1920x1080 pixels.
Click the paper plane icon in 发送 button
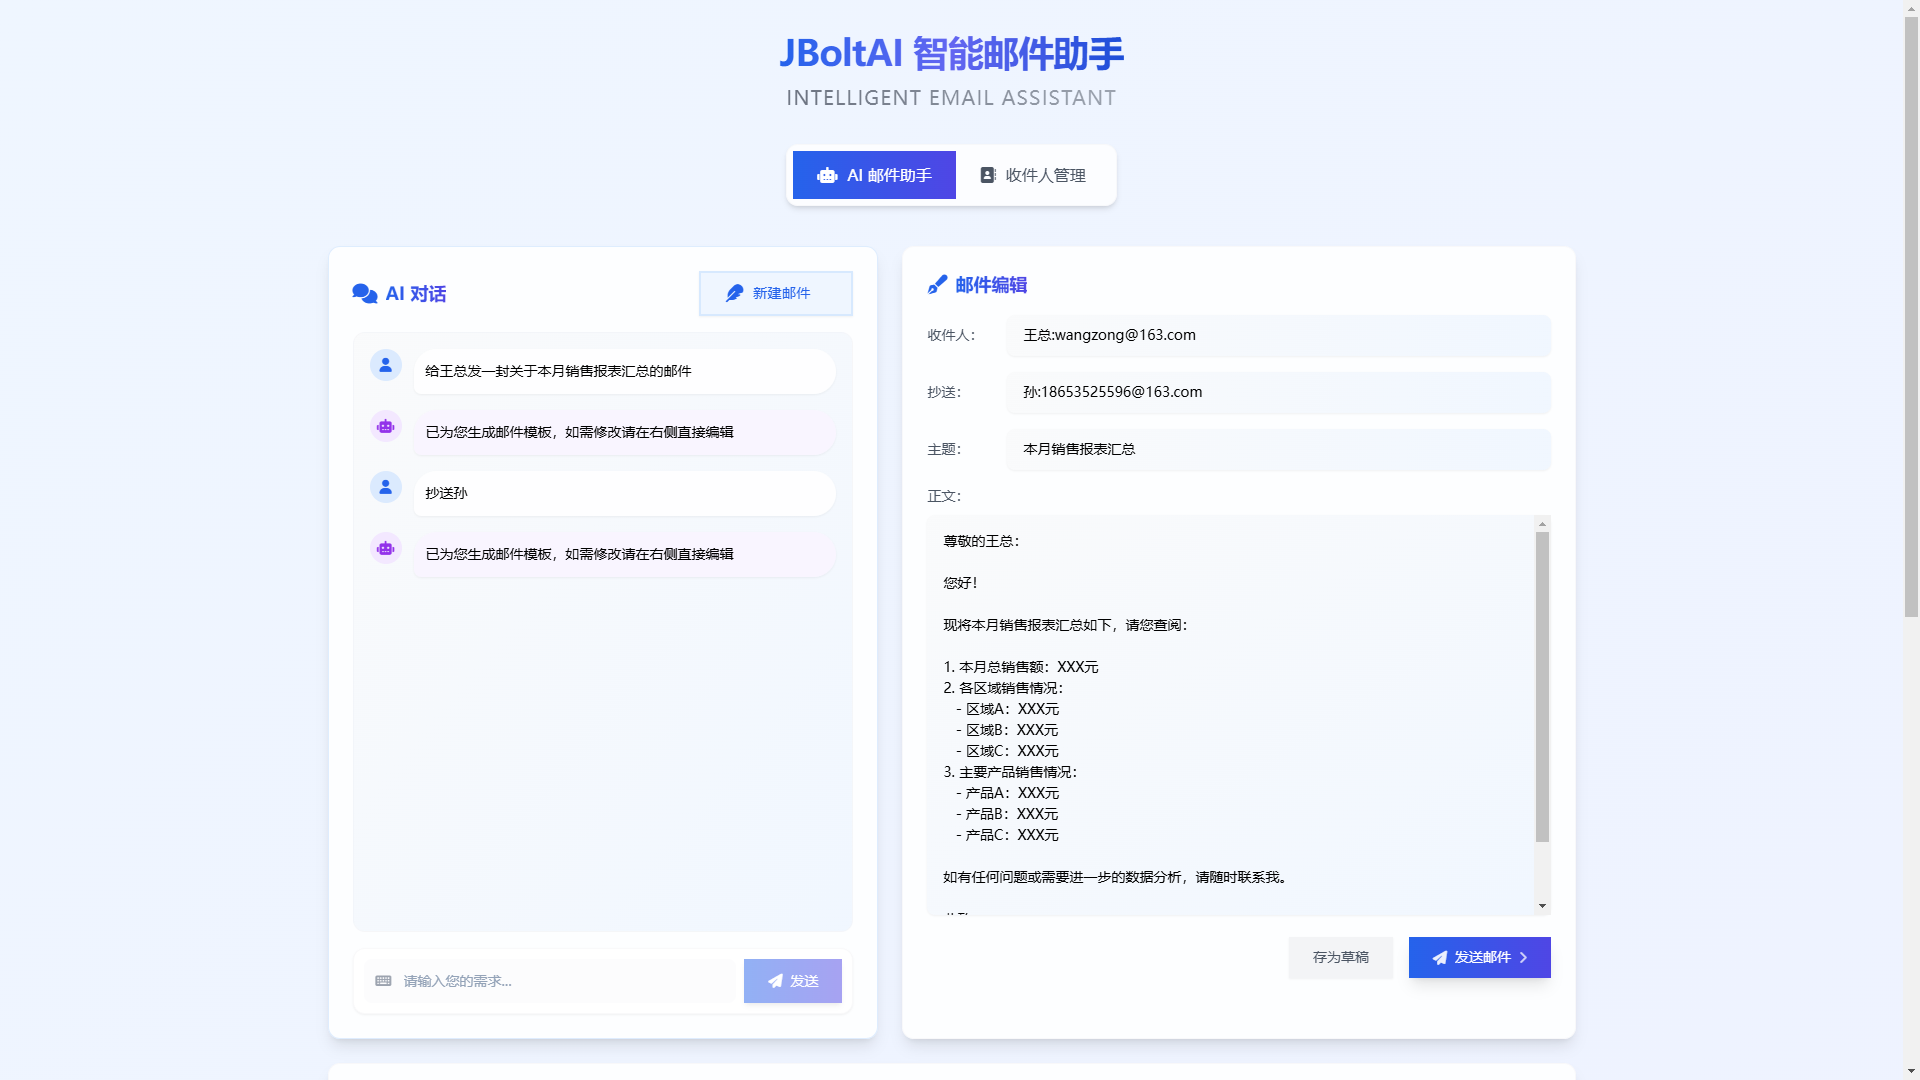click(775, 981)
